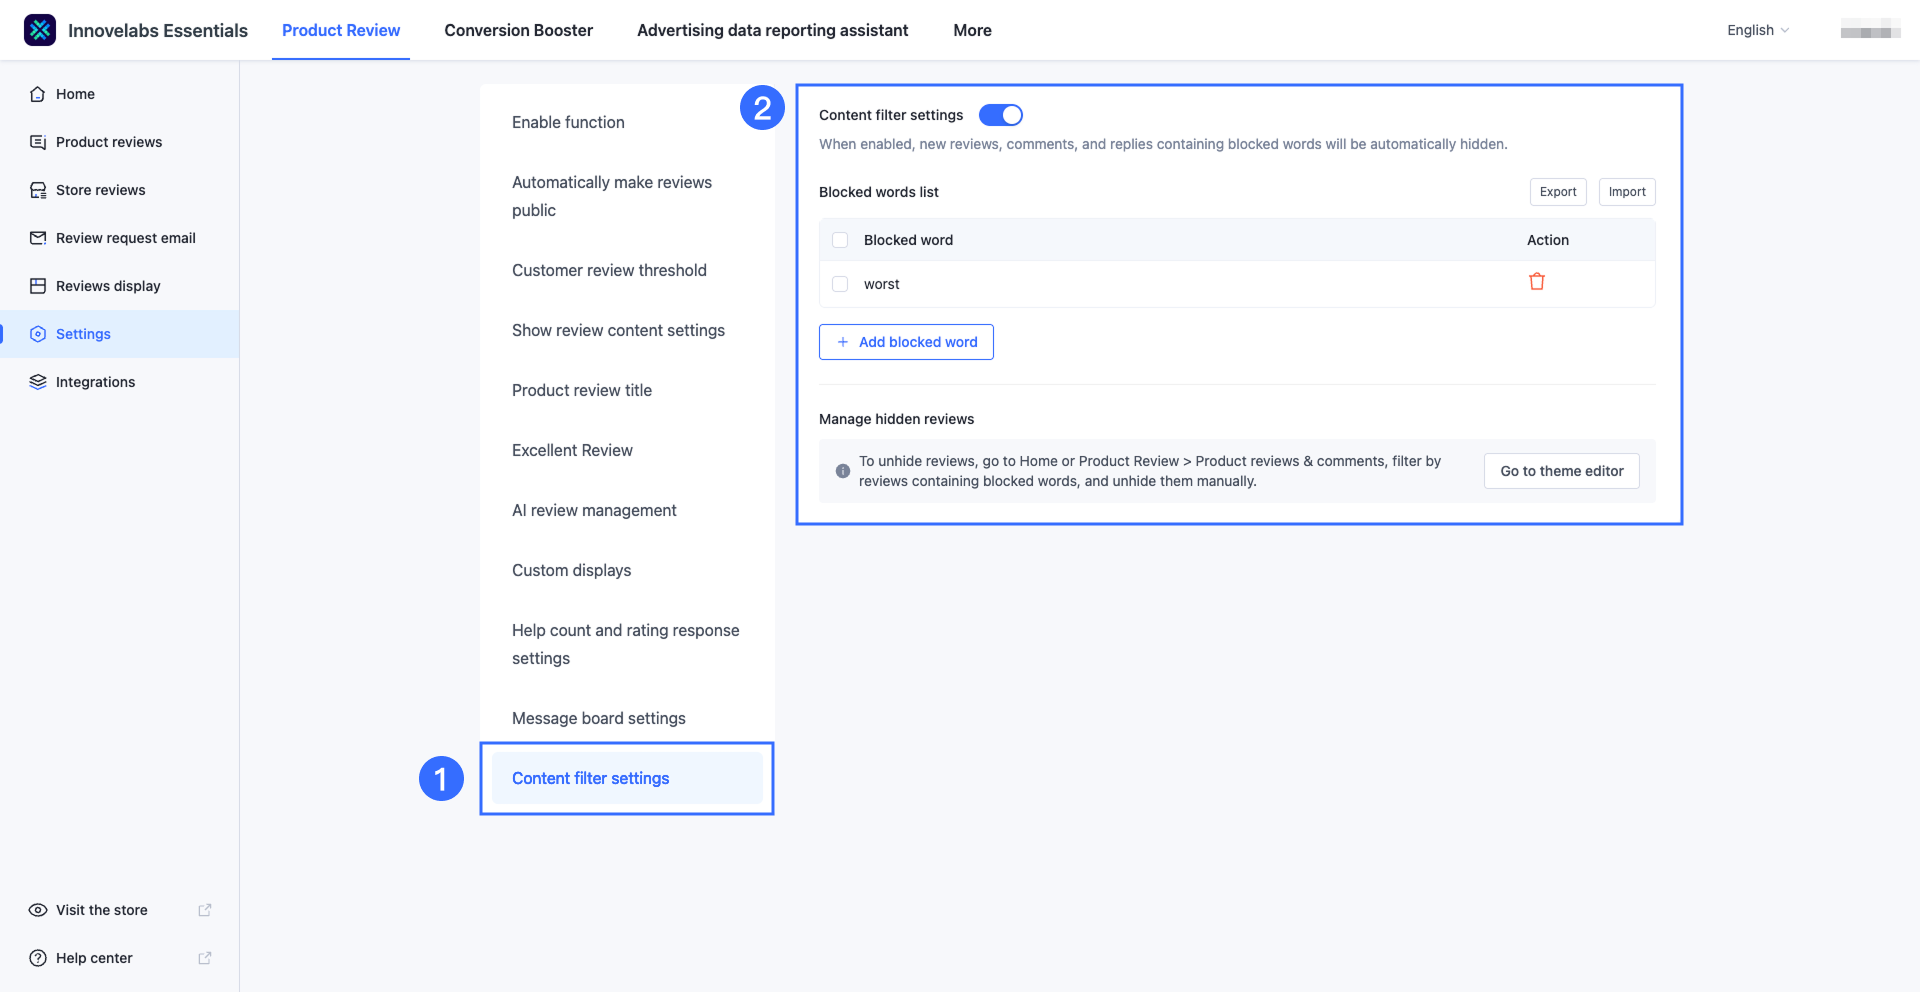Click the Innovelabs Essentials title text

[x=158, y=30]
